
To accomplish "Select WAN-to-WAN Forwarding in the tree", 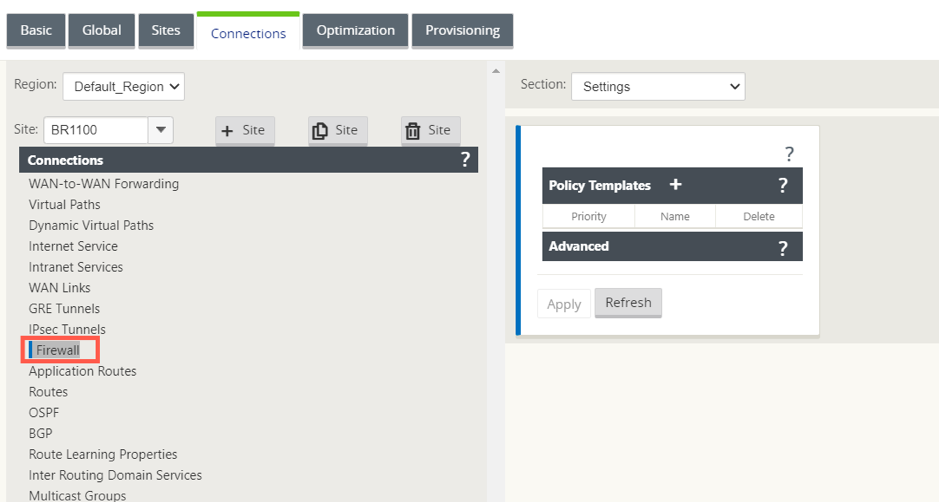I will point(104,184).
